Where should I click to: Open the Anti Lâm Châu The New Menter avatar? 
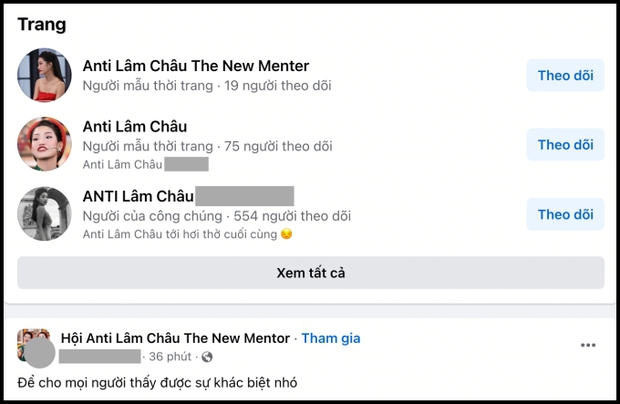(x=44, y=75)
